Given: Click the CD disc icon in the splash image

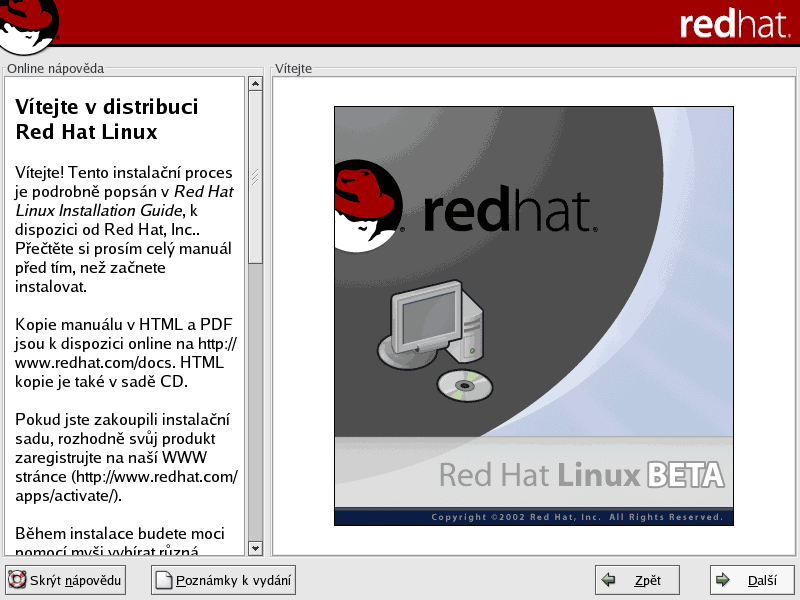Looking at the screenshot, I should tap(465, 385).
